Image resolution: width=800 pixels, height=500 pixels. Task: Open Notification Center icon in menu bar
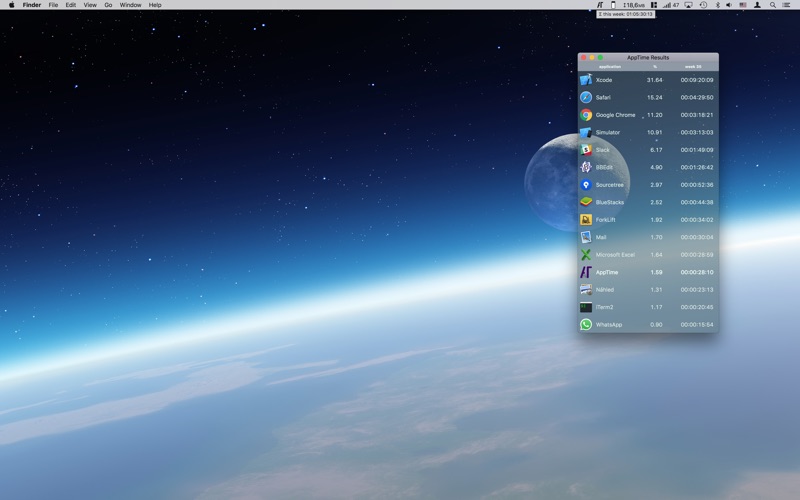[x=786, y=5]
